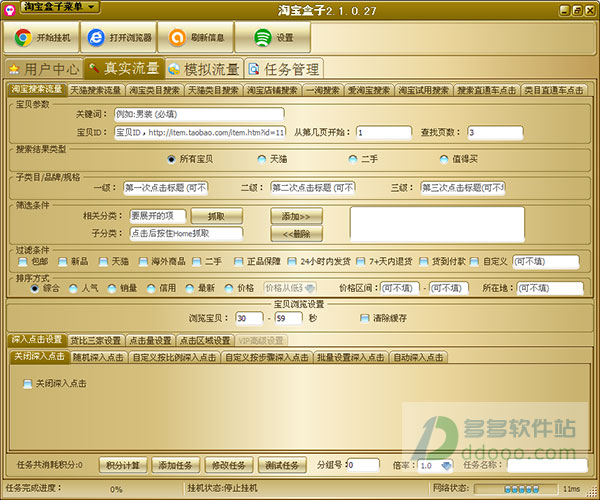Open the 批量设置深入点击 tab

(x=351, y=357)
